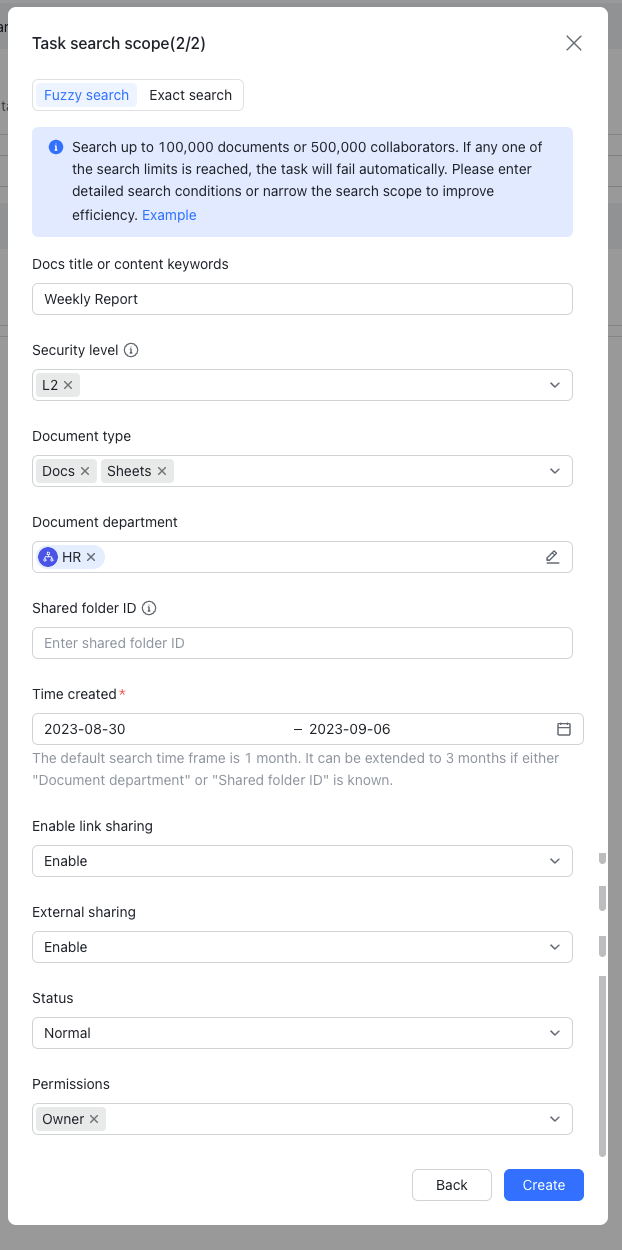Open the Status dropdown
The height and width of the screenshot is (1250, 622).
coord(555,1033)
